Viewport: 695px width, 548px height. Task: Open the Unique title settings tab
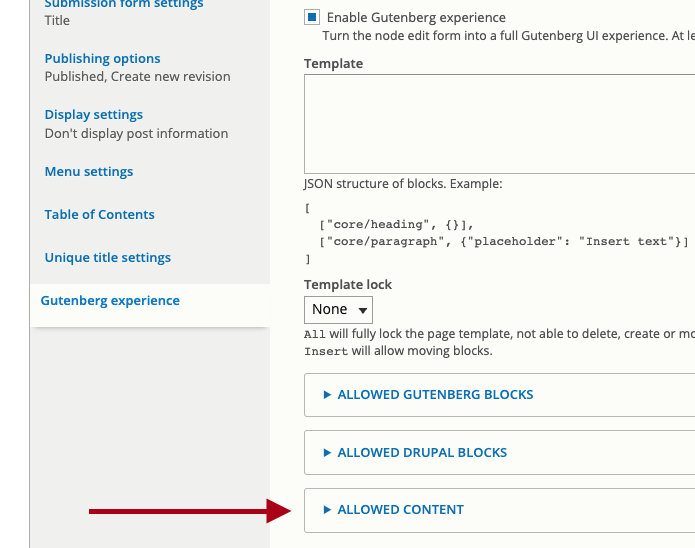point(108,258)
